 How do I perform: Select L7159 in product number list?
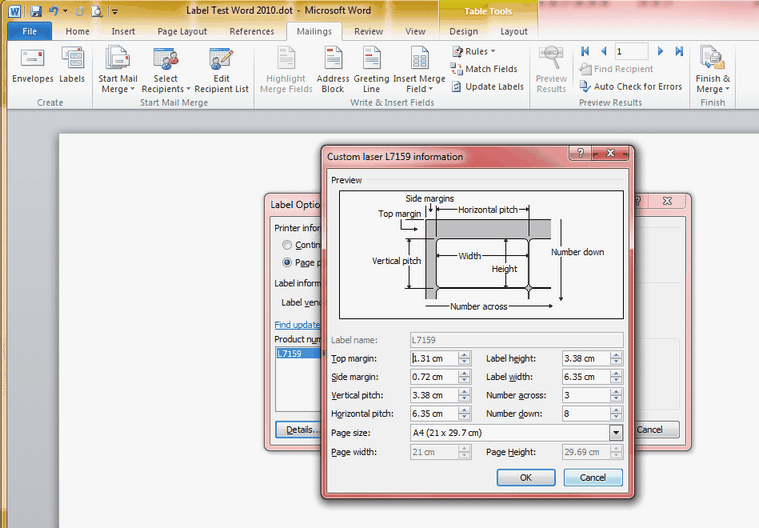point(298,354)
